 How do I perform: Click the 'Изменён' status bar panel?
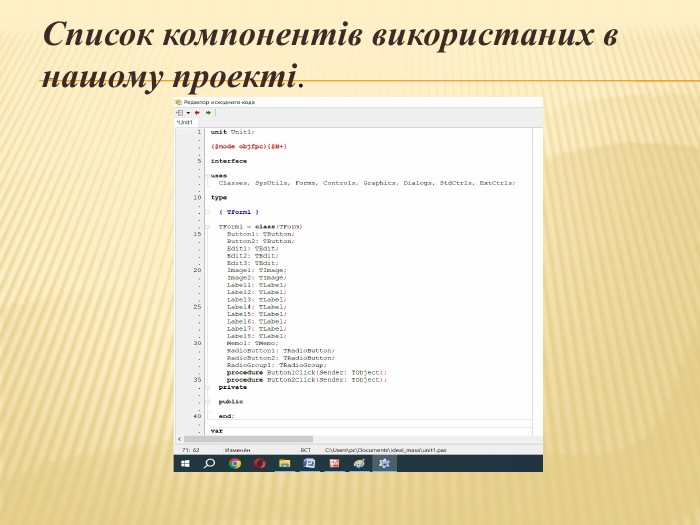[238, 450]
